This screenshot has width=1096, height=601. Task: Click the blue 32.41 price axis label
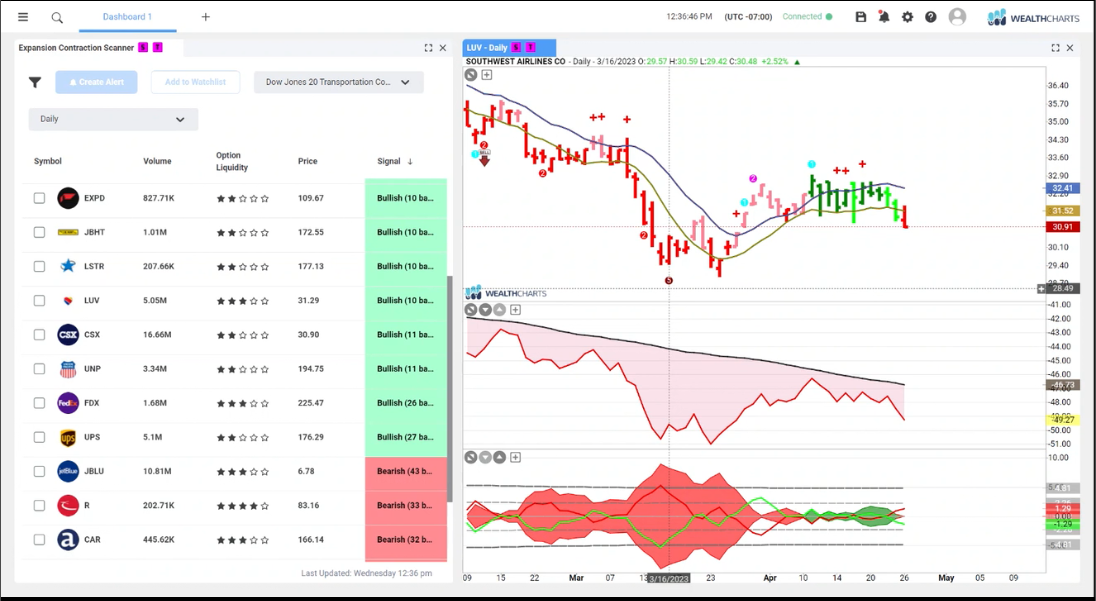[1062, 188]
